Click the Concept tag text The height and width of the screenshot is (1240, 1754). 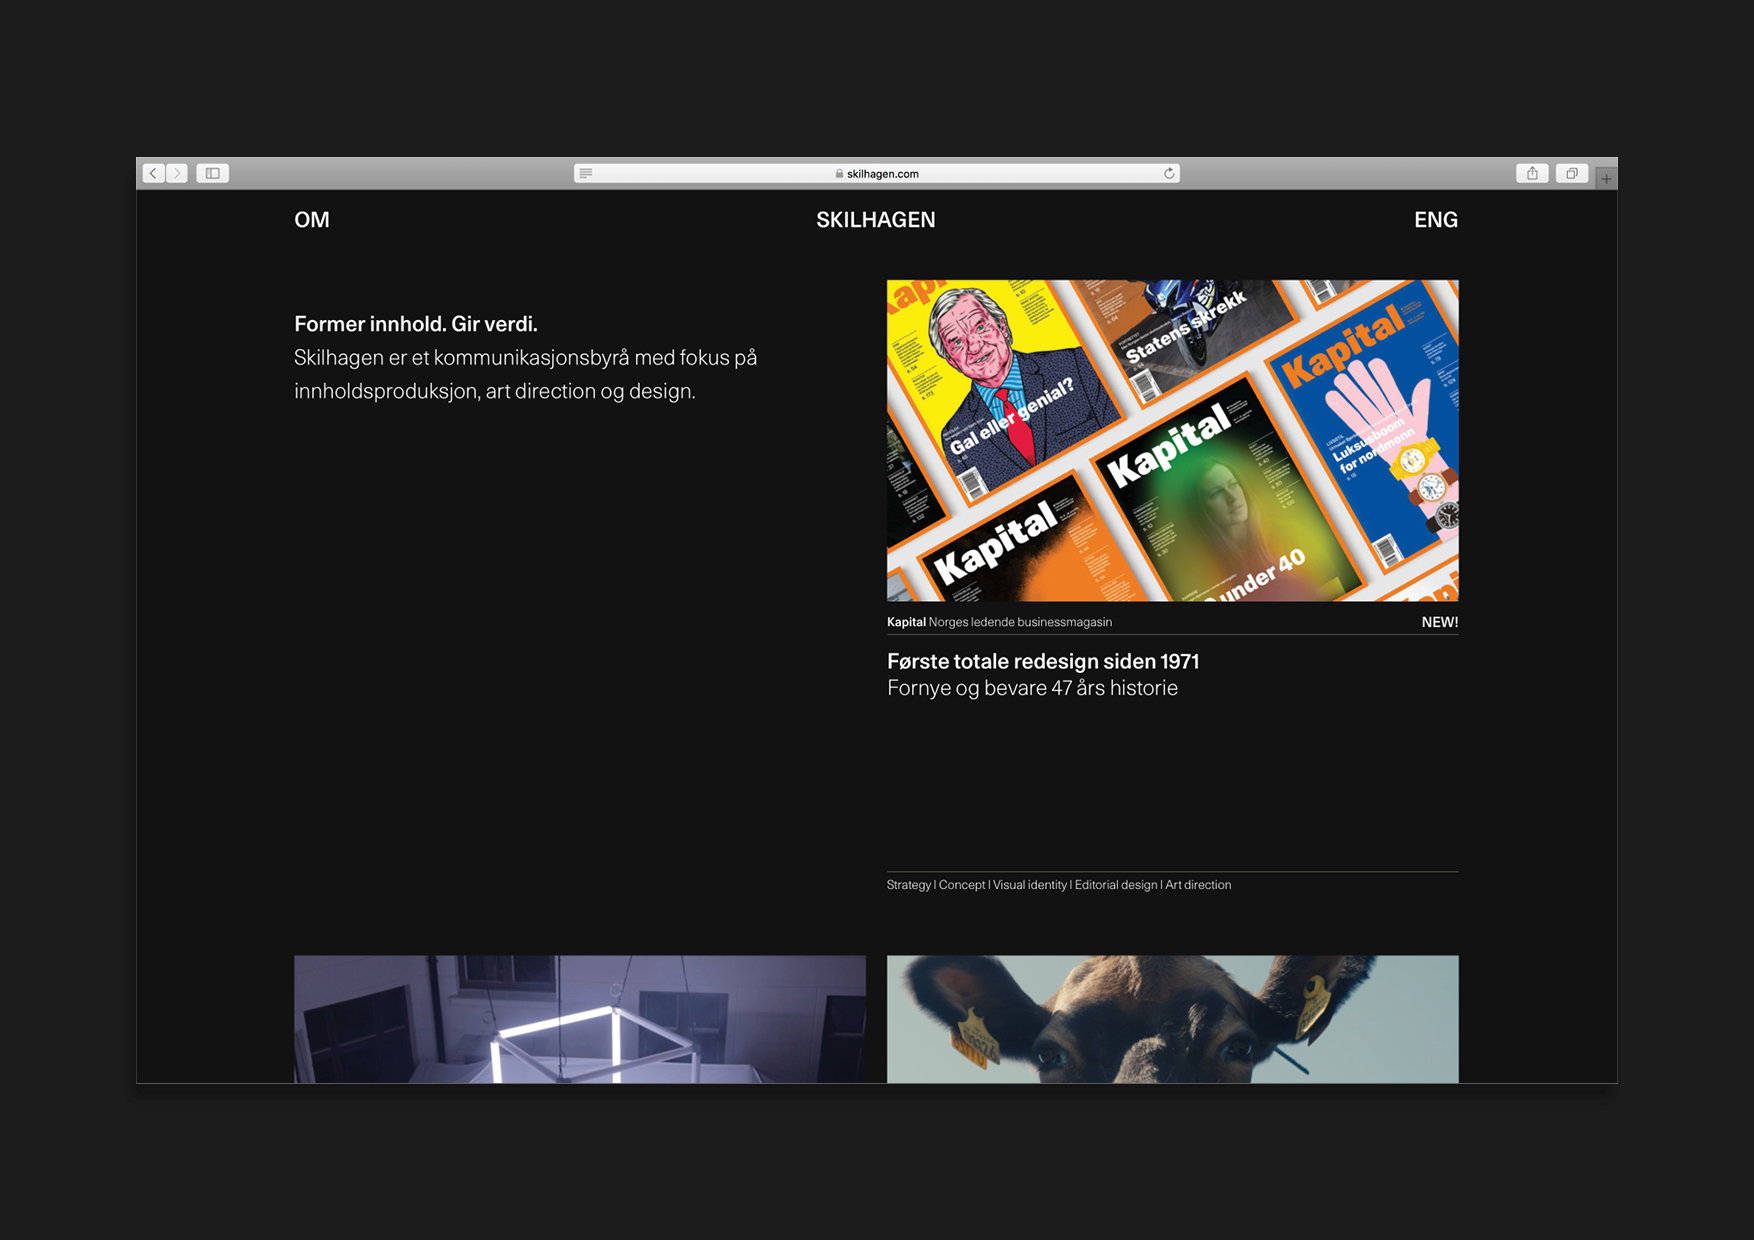coord(962,885)
